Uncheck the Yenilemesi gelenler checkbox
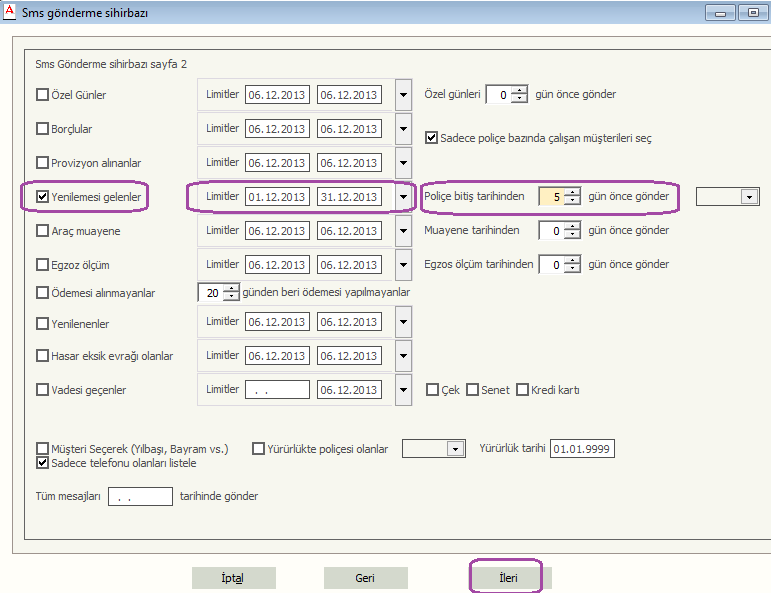The height and width of the screenshot is (593, 771). coord(43,197)
